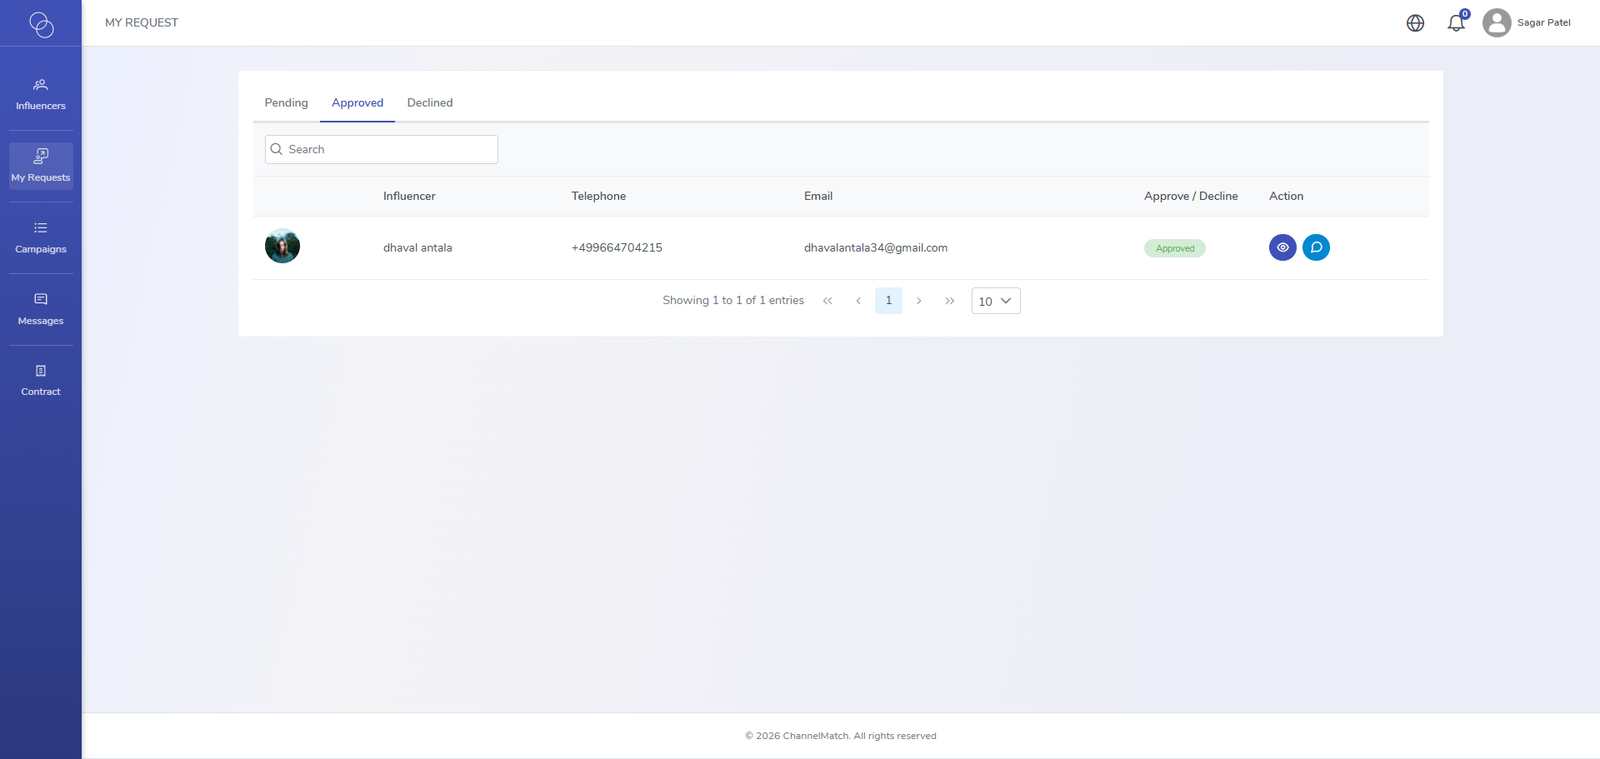
Task: Switch to the Pending tab
Action: coord(286,103)
